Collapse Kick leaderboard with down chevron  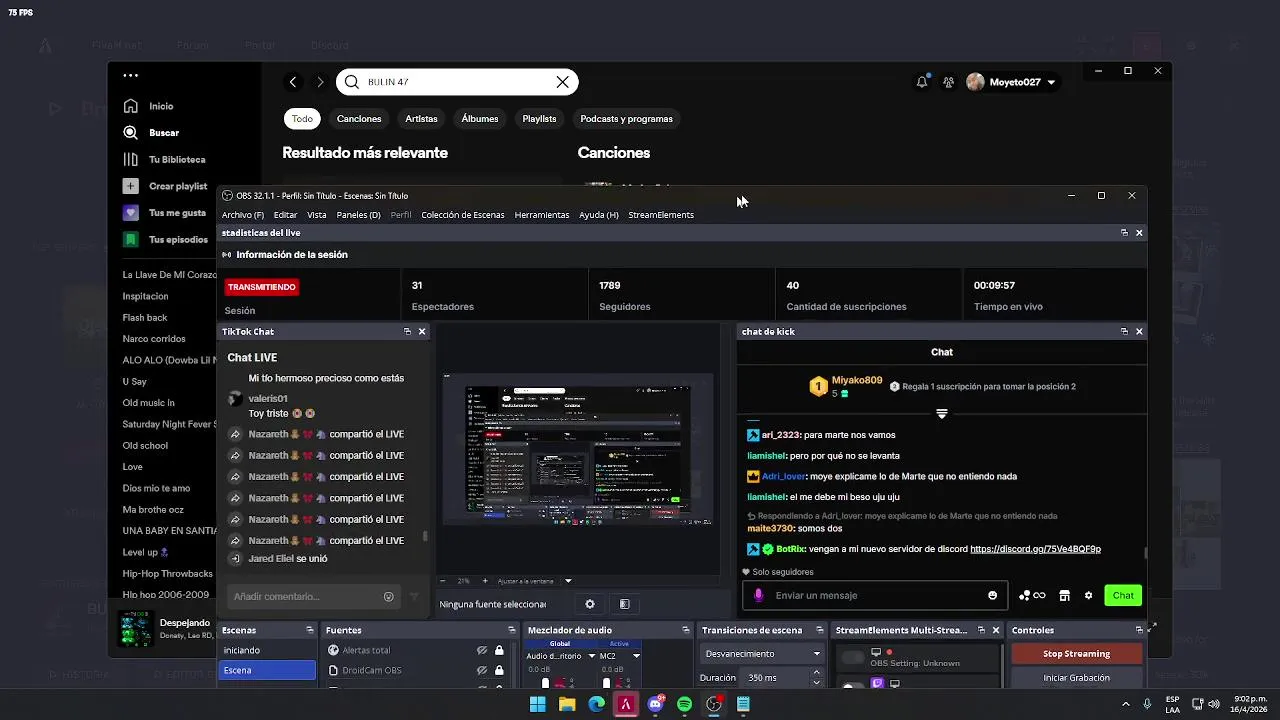(941, 413)
